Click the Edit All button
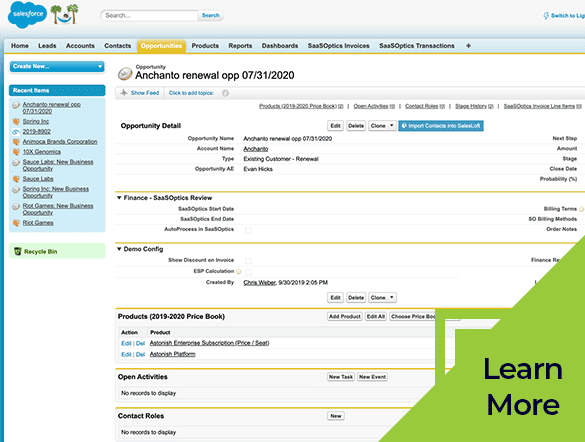The width and height of the screenshot is (585, 442). pyautogui.click(x=376, y=316)
